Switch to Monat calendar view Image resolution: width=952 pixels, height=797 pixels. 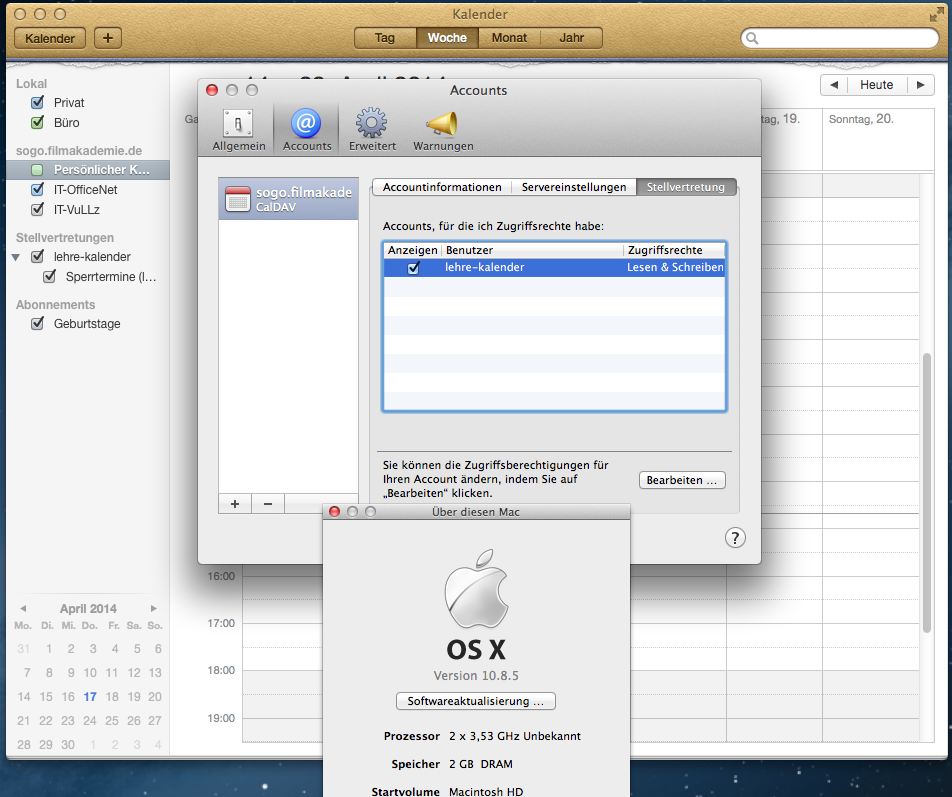(x=509, y=38)
